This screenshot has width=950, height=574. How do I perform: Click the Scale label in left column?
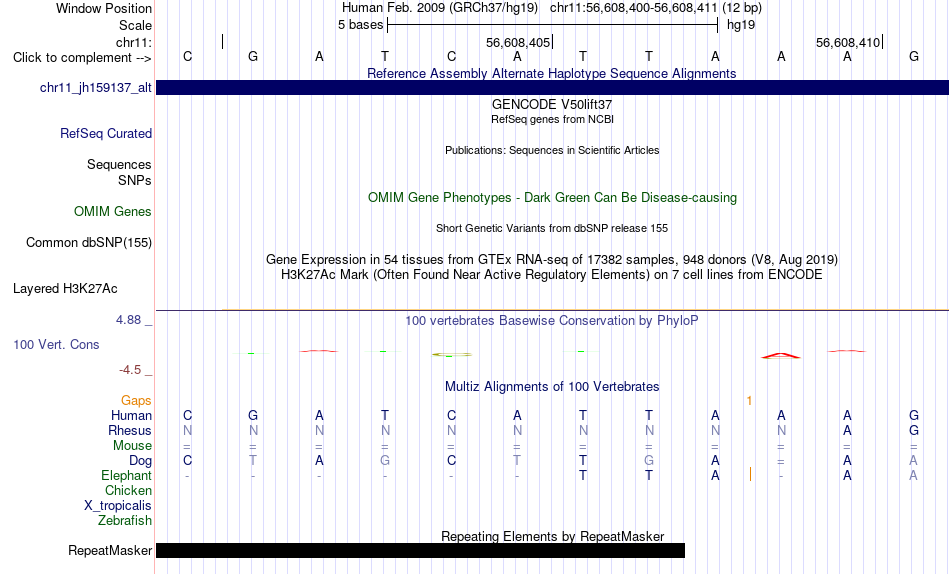[x=135, y=25]
